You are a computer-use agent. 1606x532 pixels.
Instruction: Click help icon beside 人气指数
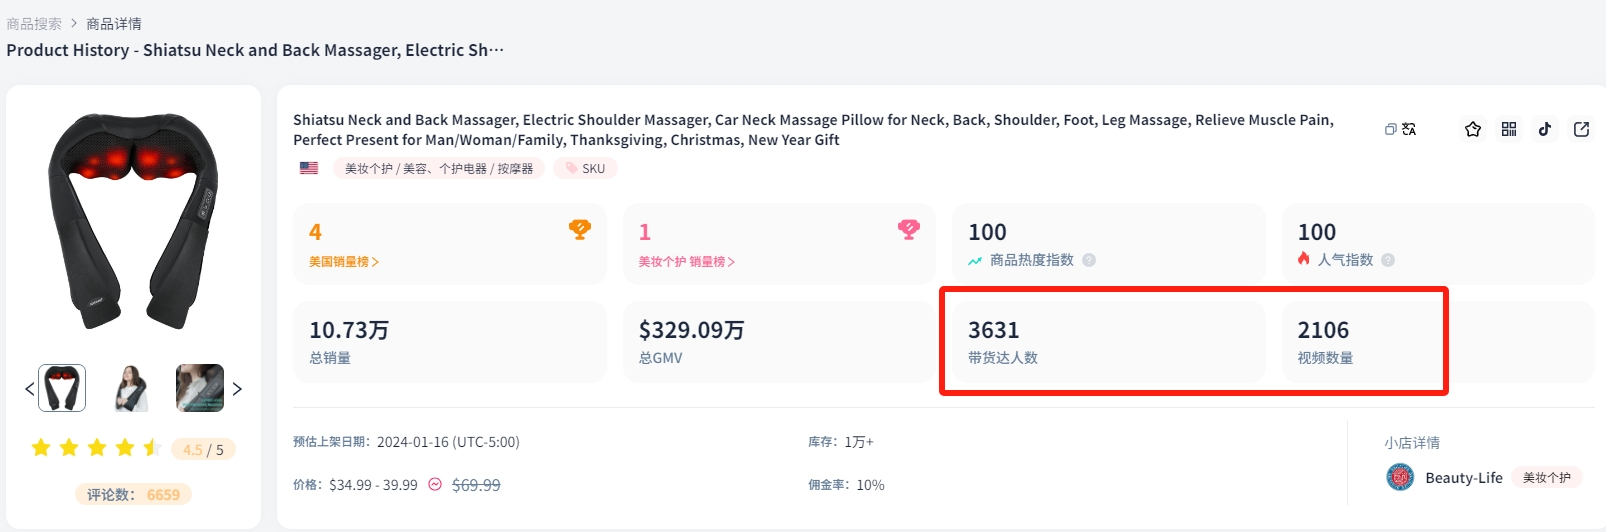click(x=1388, y=260)
